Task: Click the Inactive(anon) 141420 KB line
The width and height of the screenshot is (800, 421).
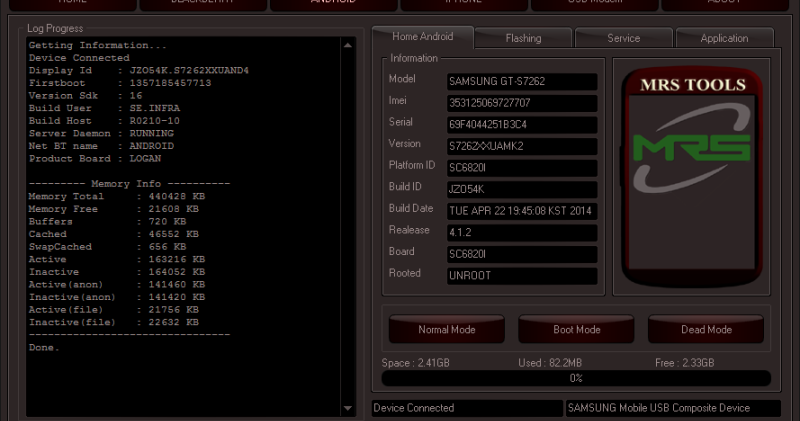Action: point(117,297)
